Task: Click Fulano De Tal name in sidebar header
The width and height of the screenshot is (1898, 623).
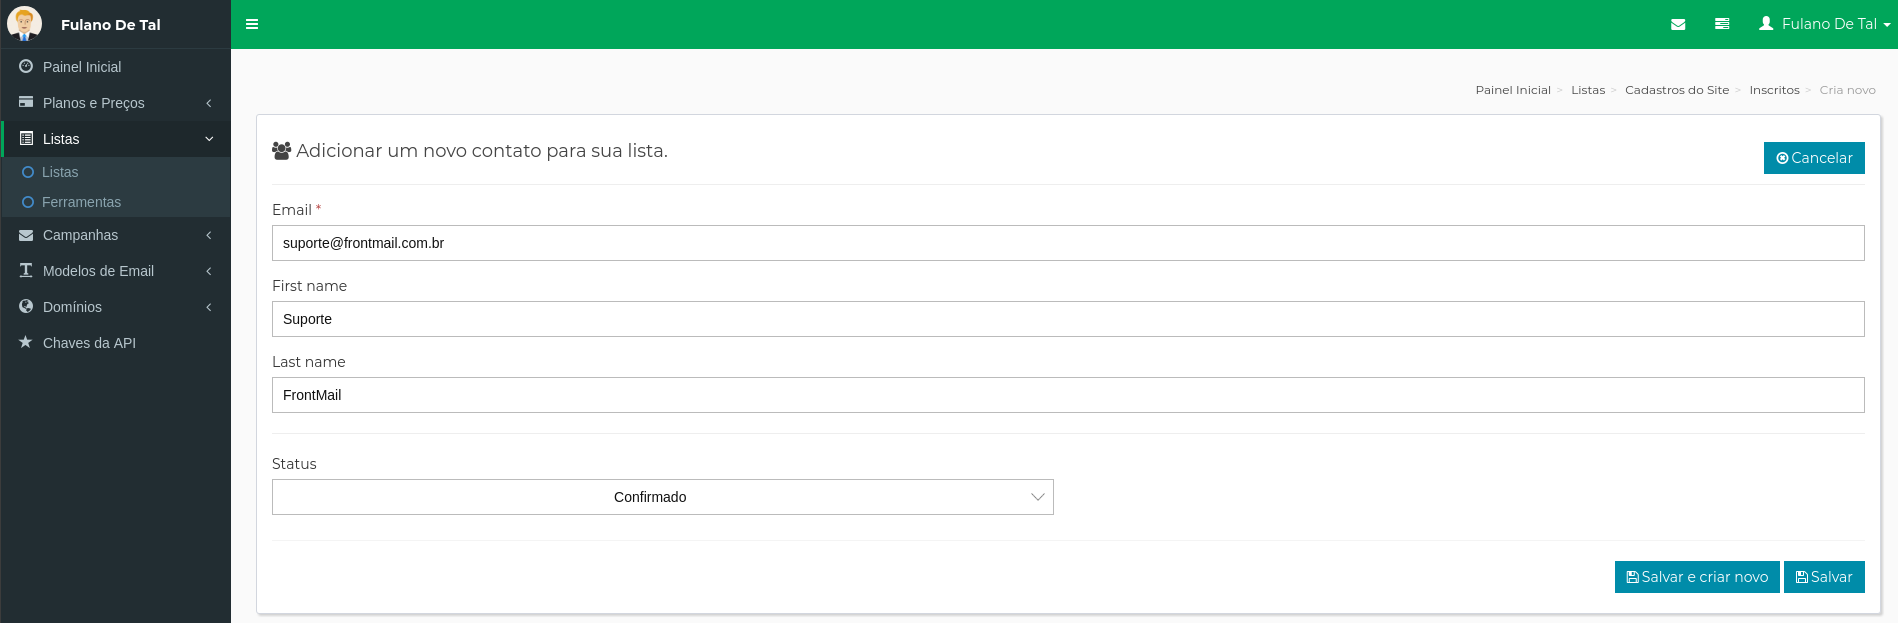Action: (x=111, y=25)
